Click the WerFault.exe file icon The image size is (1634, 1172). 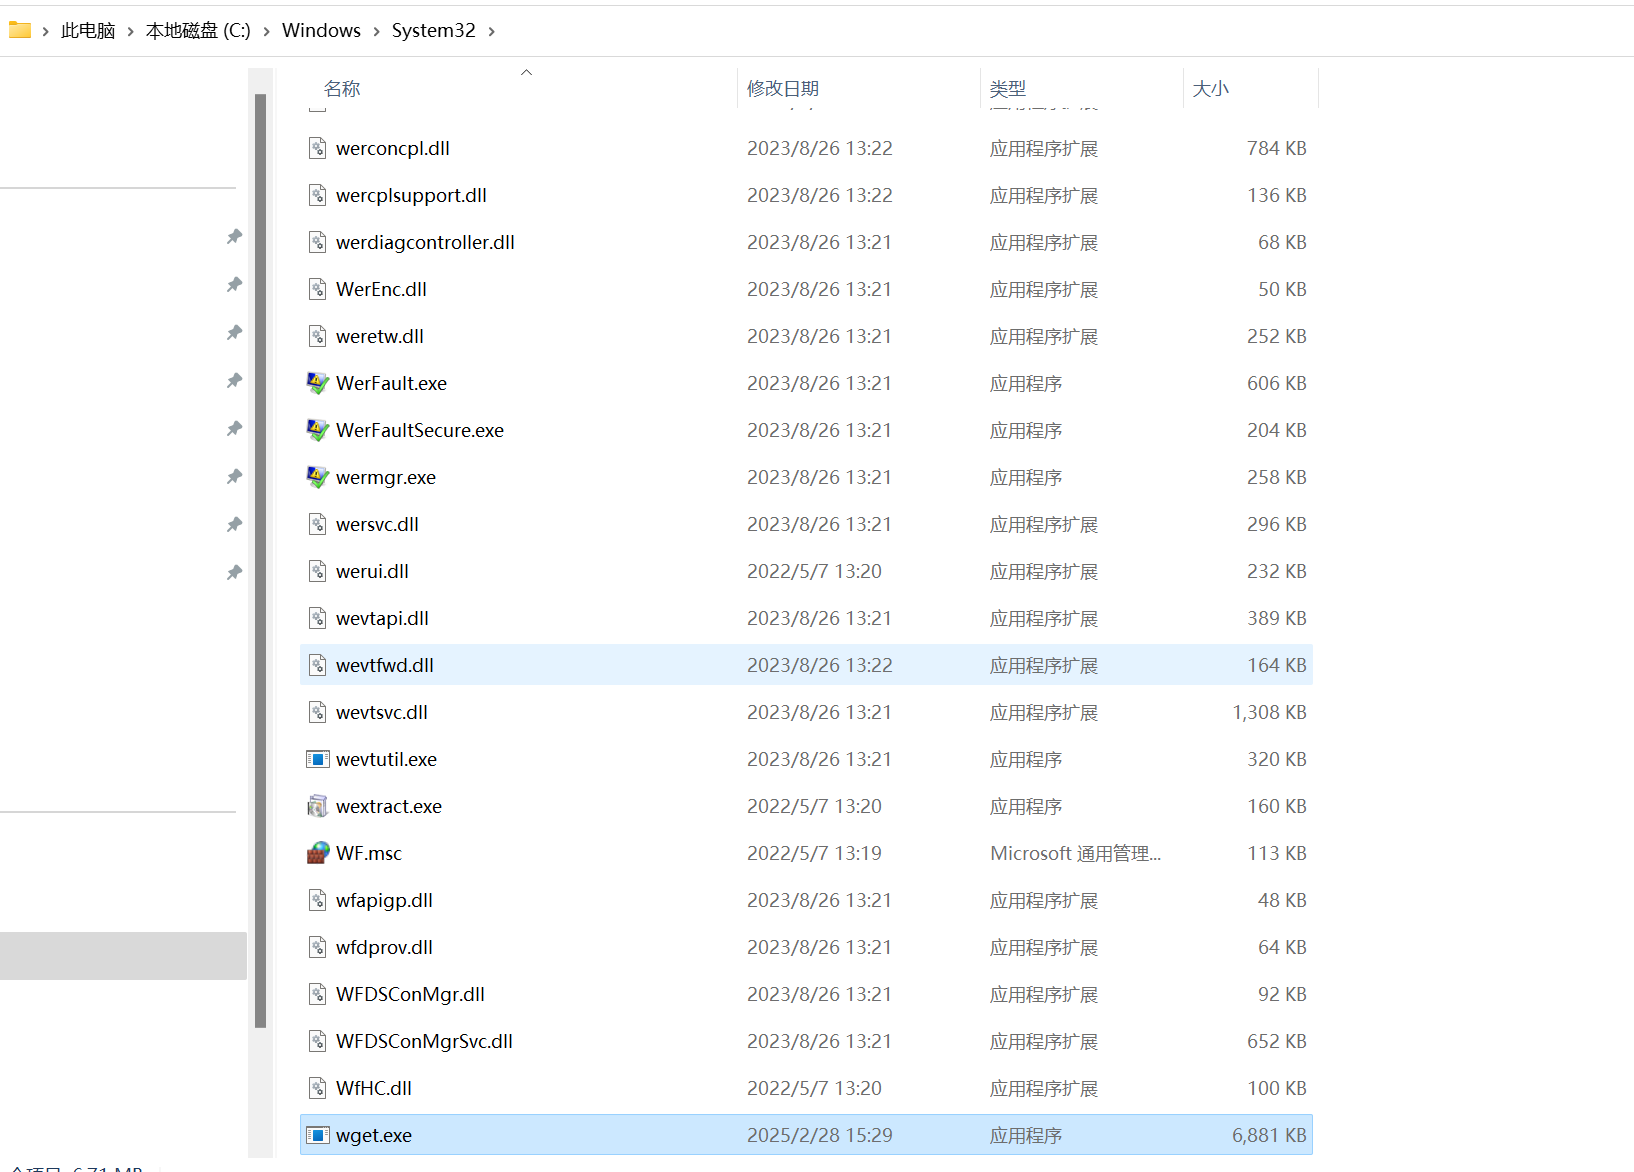click(317, 383)
